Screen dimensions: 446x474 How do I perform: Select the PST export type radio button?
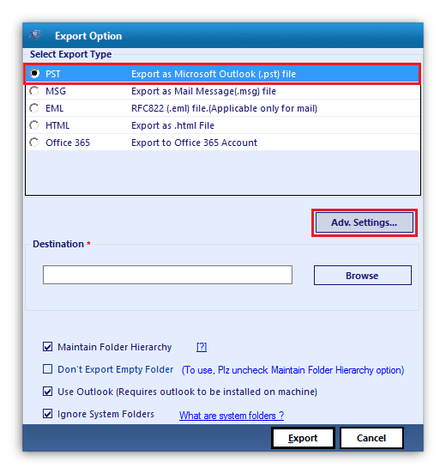coord(34,73)
